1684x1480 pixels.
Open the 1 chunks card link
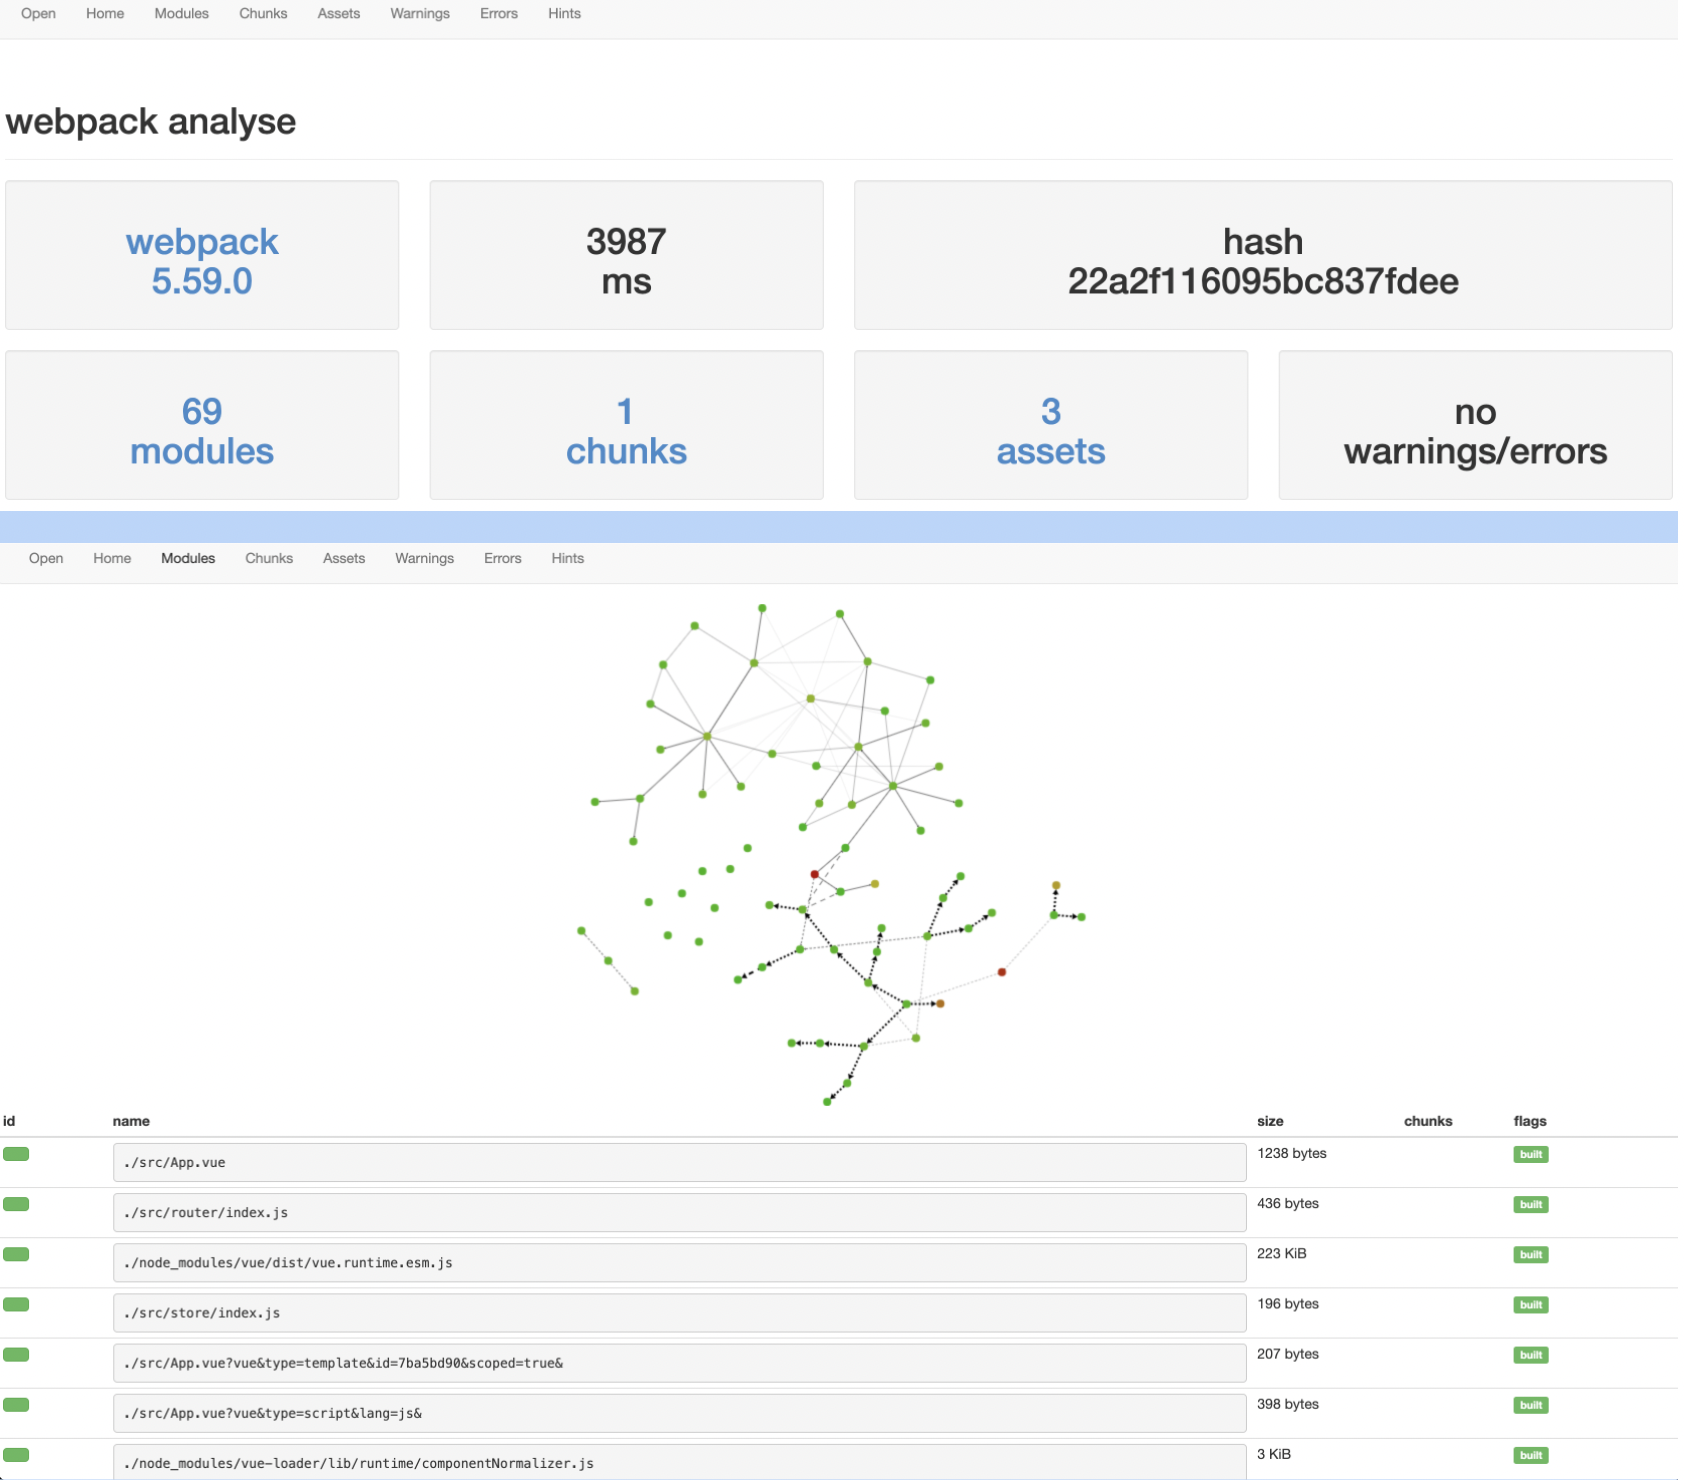pyautogui.click(x=626, y=431)
